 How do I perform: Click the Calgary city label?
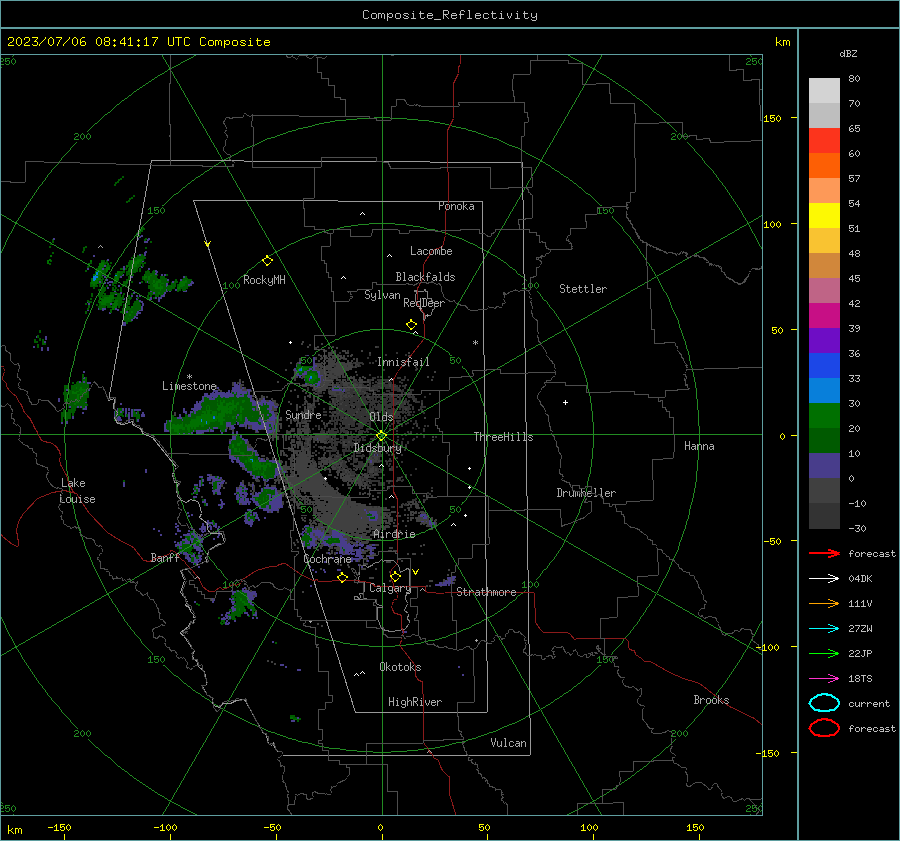390,588
